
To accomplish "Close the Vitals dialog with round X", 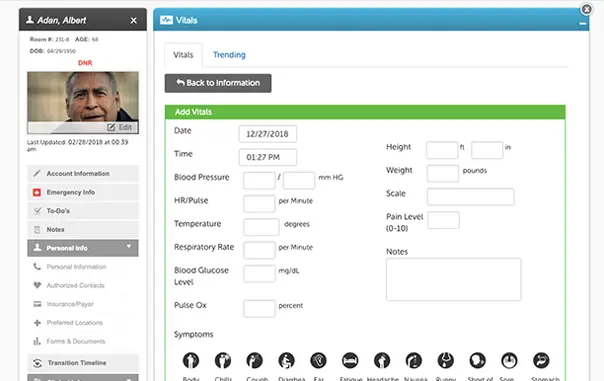I will [586, 9].
